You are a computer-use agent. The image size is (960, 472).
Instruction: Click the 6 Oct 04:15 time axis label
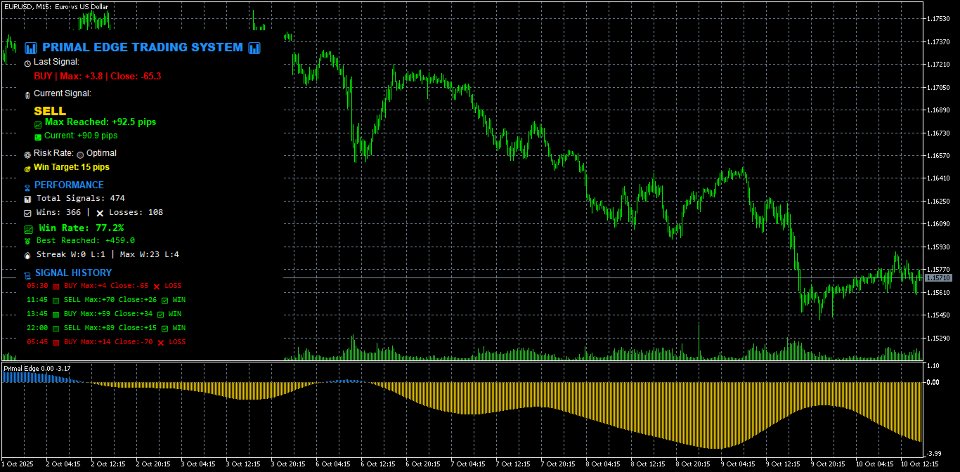tap(334, 465)
